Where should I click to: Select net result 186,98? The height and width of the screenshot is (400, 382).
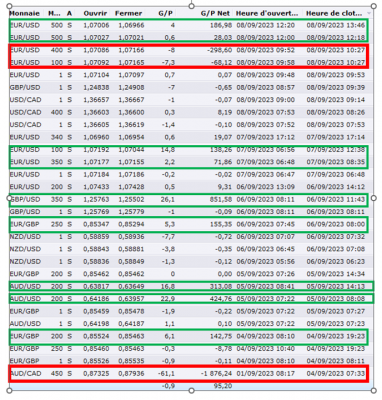point(221,25)
